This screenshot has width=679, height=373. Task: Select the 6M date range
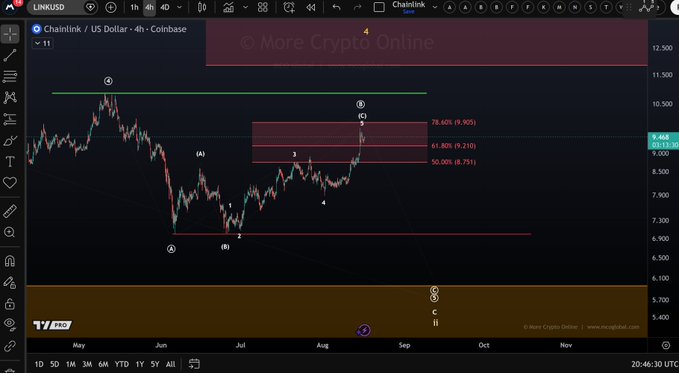[103, 364]
